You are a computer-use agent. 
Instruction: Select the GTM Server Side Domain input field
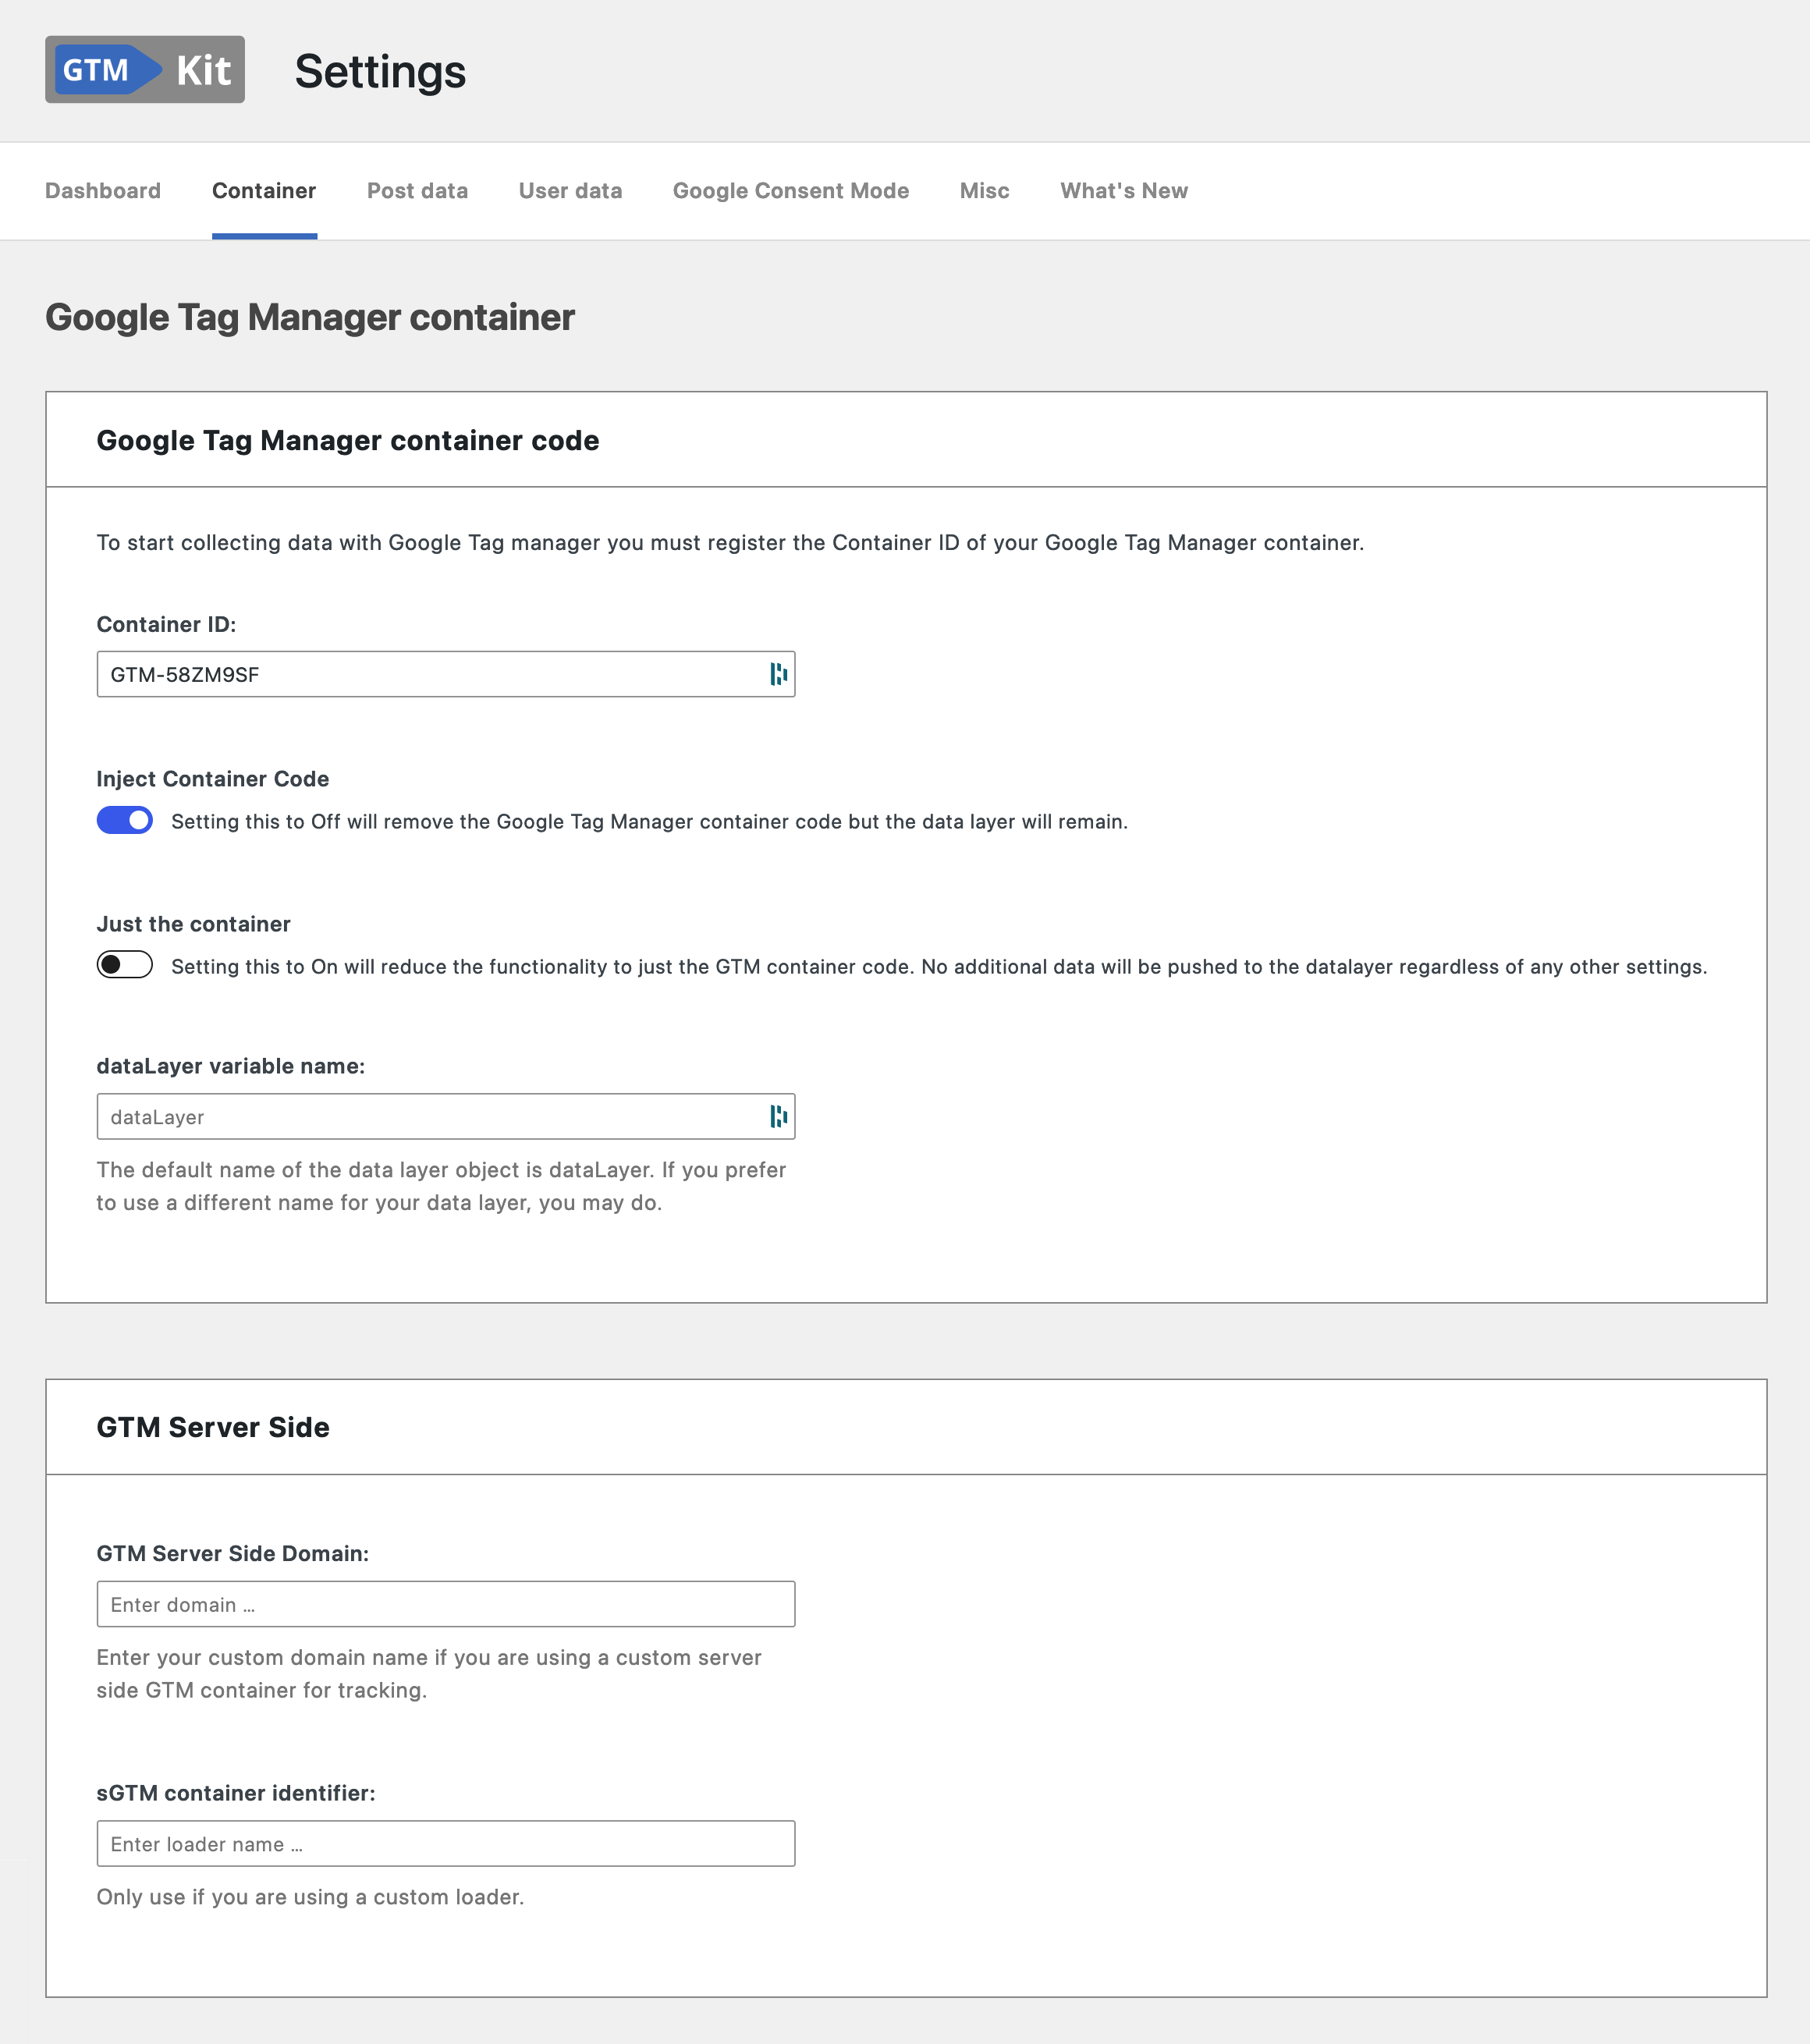pos(445,1604)
